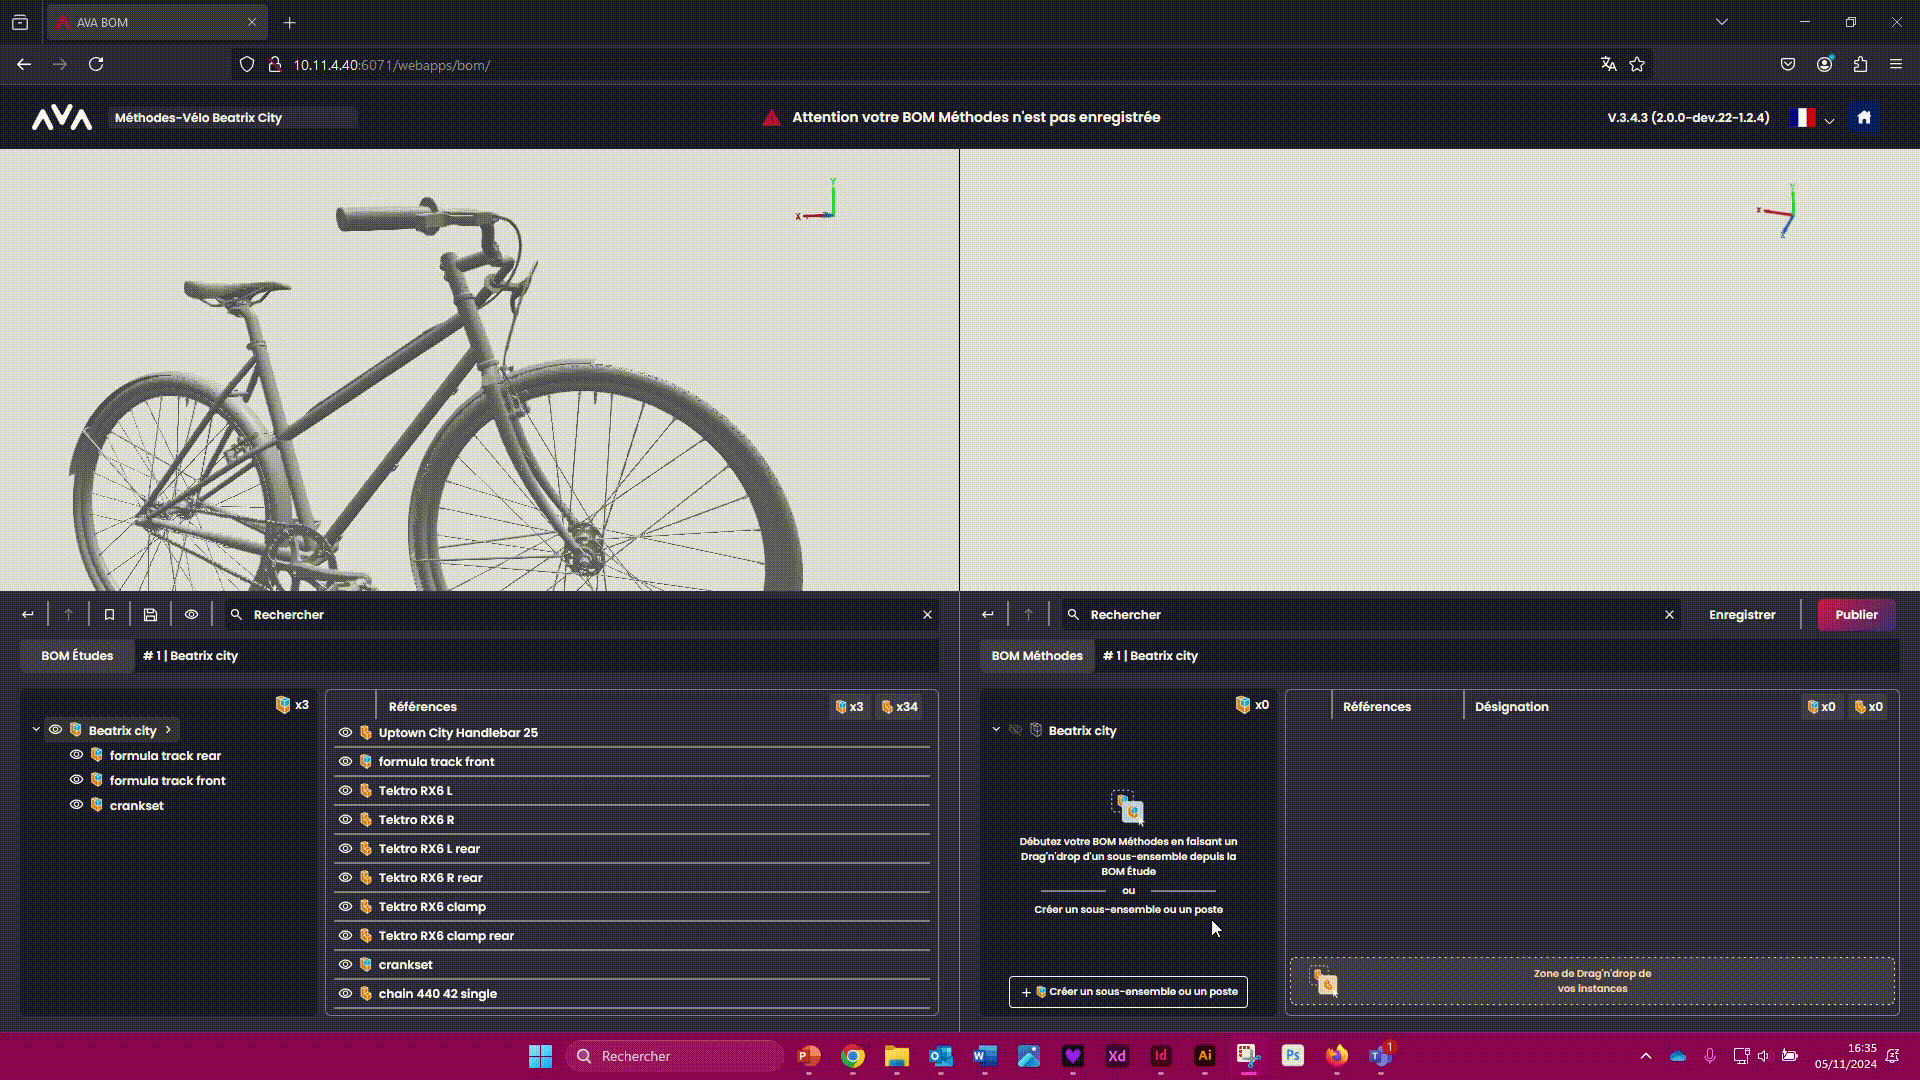Image resolution: width=1920 pixels, height=1080 pixels.
Task: Toggle visibility of Uptown City Handlebar 25
Action: pos(345,733)
